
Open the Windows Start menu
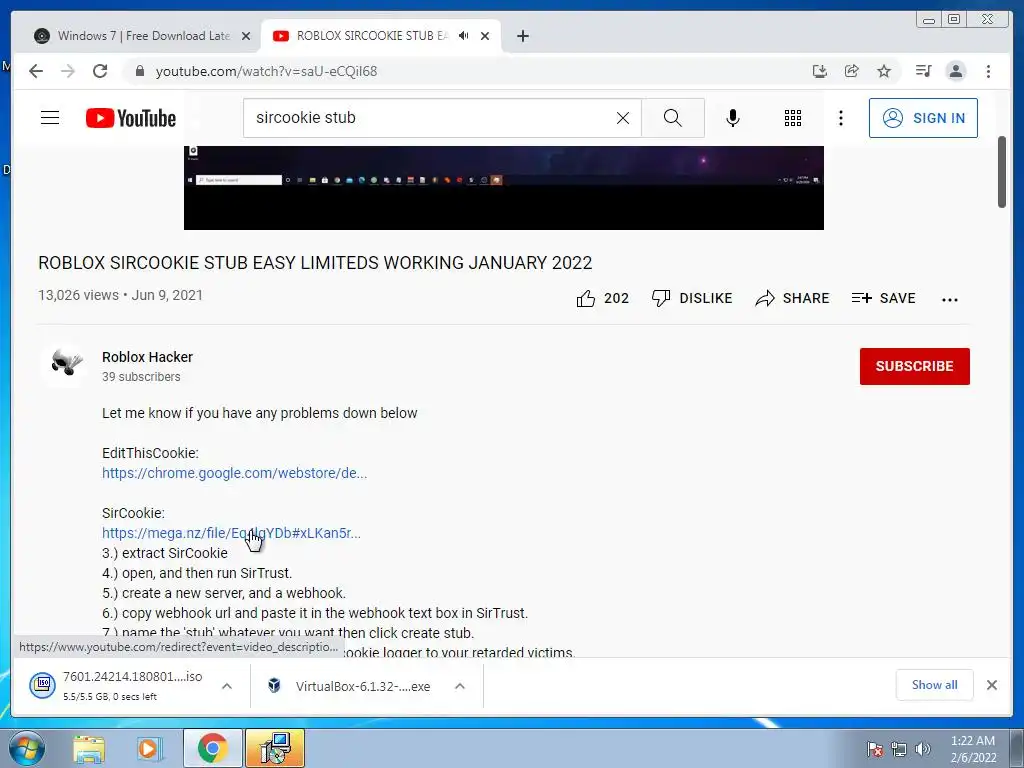[26, 748]
